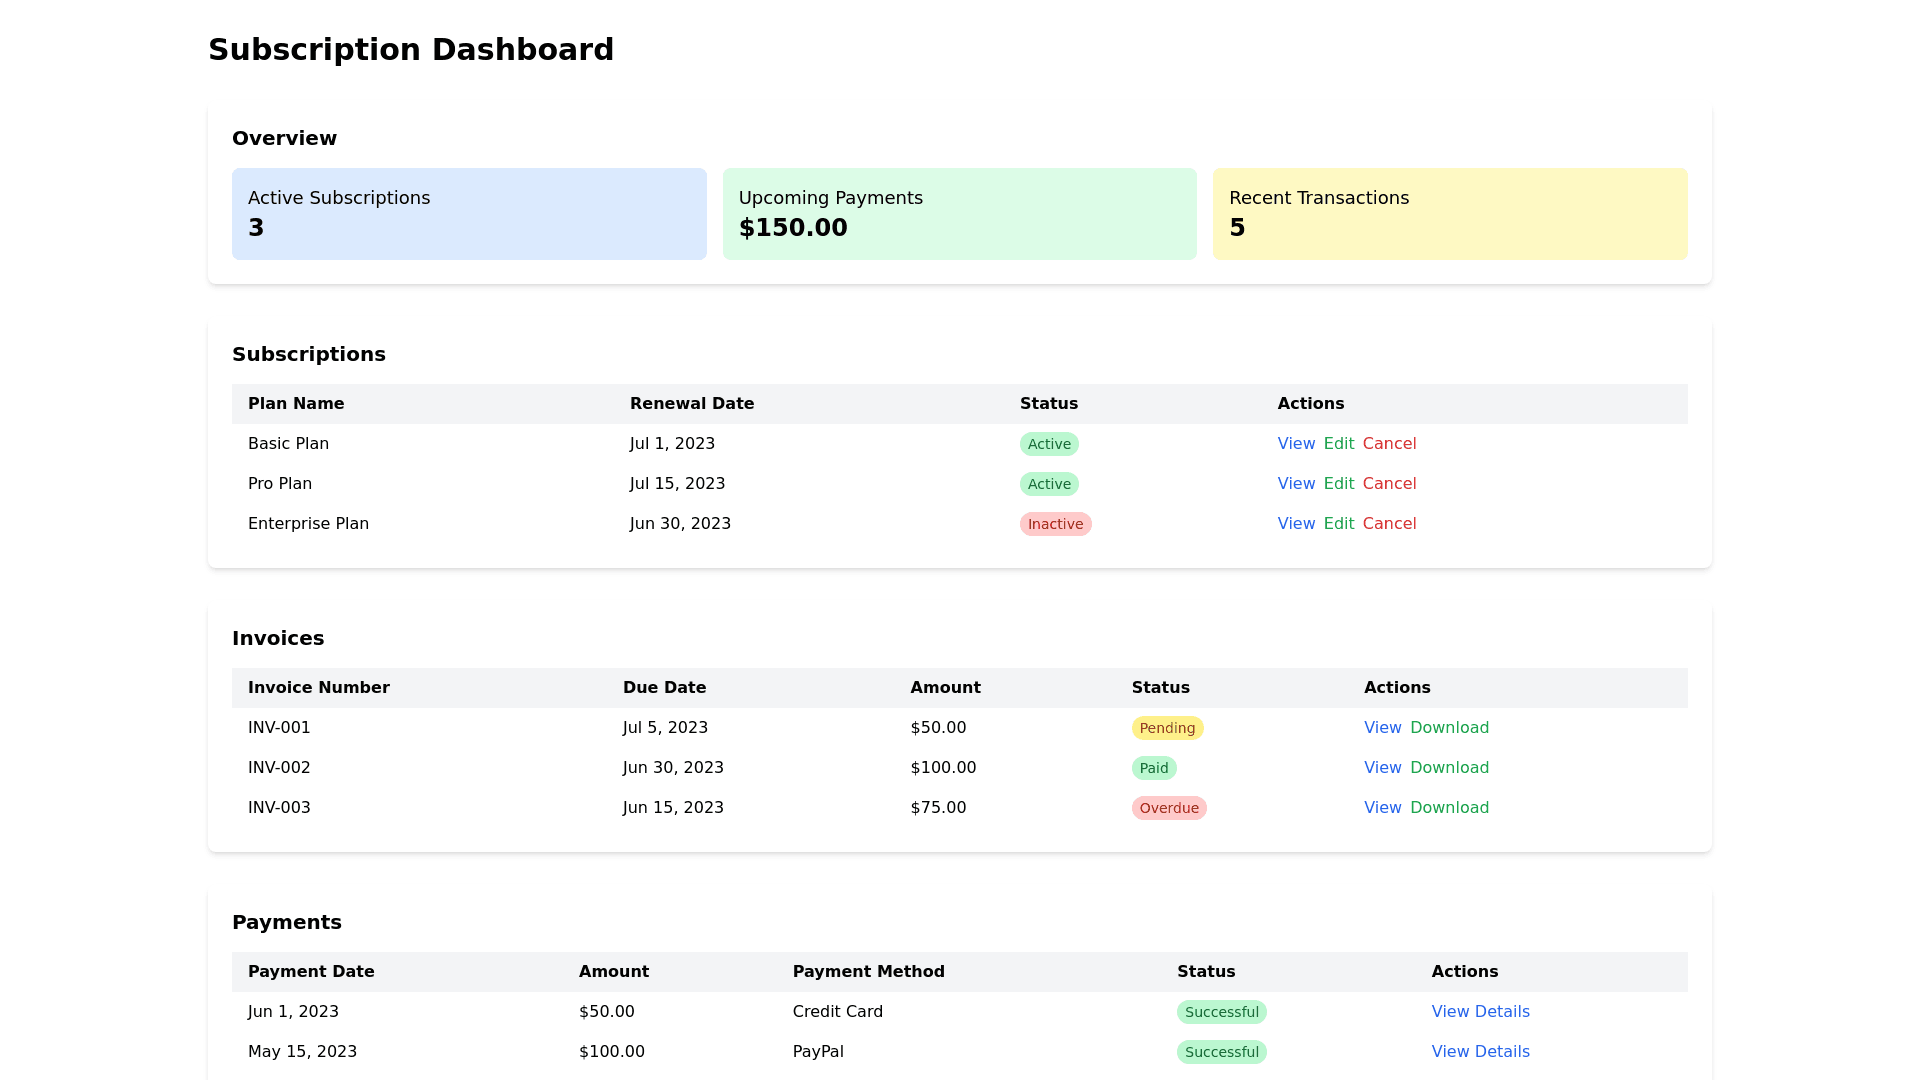Image resolution: width=1920 pixels, height=1080 pixels.
Task: Cancel the Enterprise Plan subscription
Action: 1389,524
